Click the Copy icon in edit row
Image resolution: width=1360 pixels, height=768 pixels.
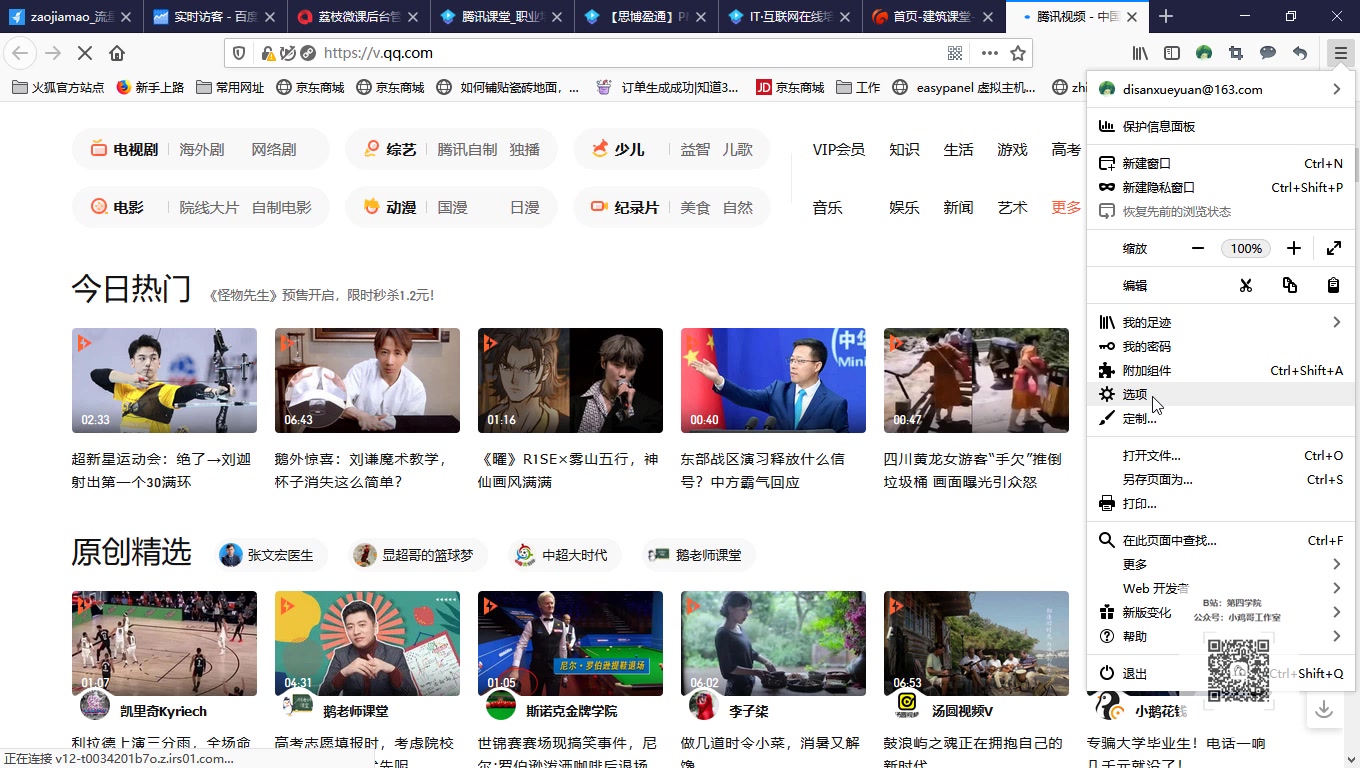(1290, 285)
